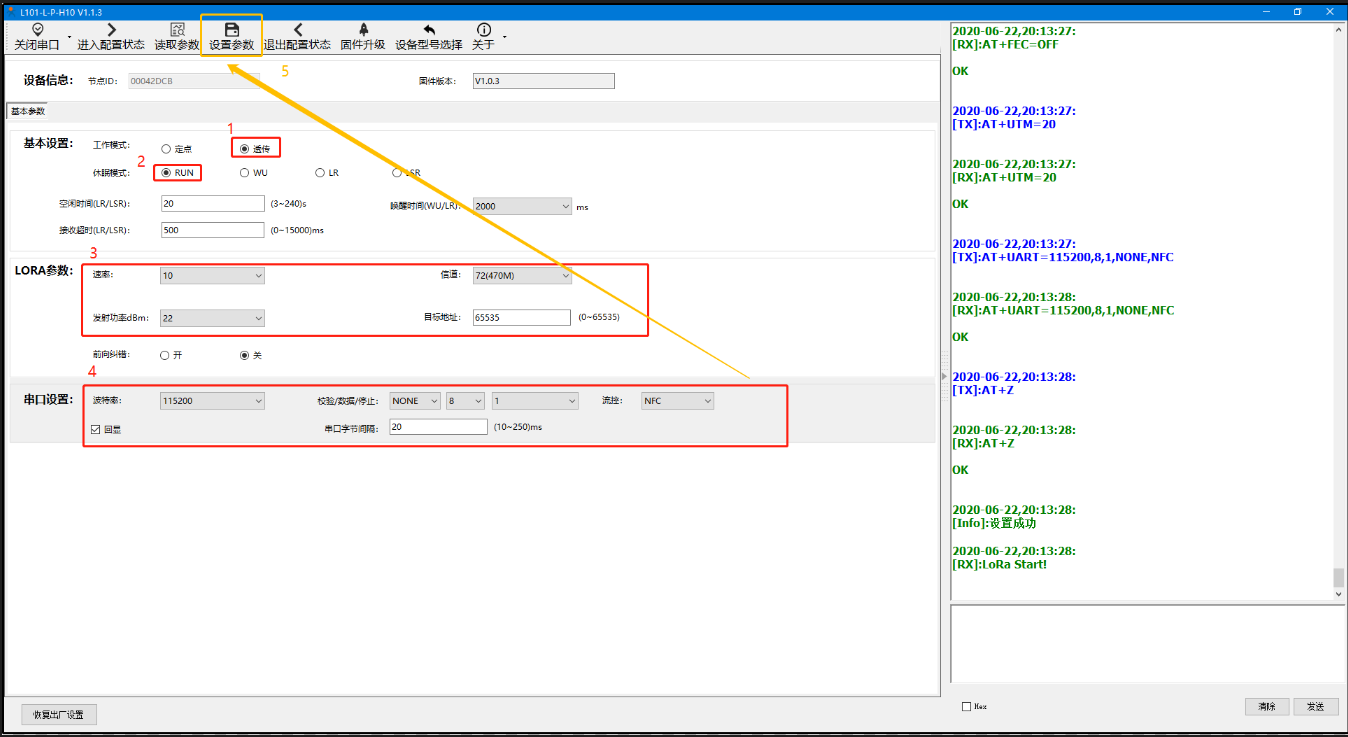Enable forward error correction with 开 radio
The image size is (1348, 737).
point(166,355)
